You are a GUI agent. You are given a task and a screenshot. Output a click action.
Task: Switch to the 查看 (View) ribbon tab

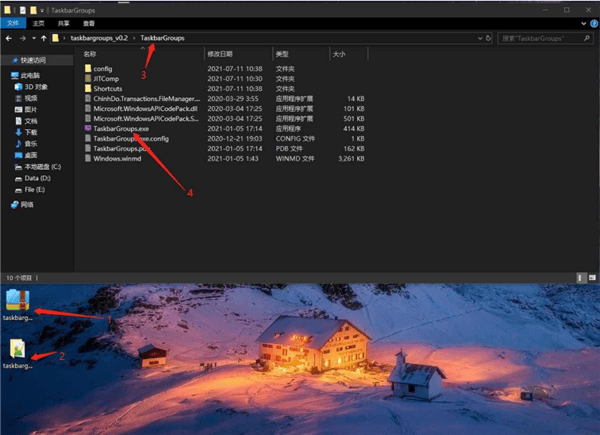[x=89, y=21]
